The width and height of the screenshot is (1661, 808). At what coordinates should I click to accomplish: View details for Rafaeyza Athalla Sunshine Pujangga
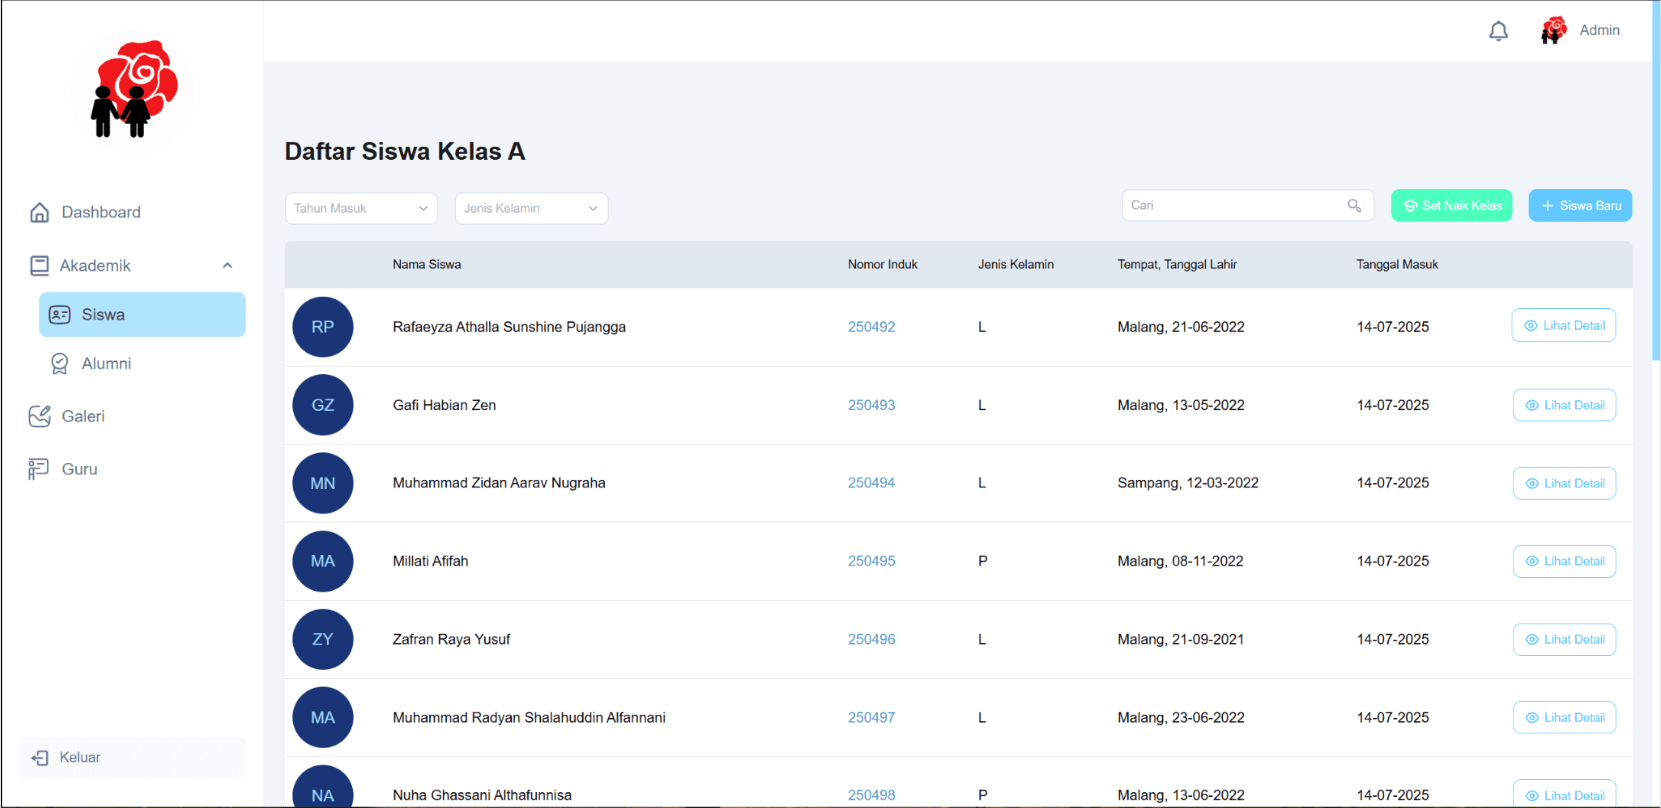(1564, 325)
